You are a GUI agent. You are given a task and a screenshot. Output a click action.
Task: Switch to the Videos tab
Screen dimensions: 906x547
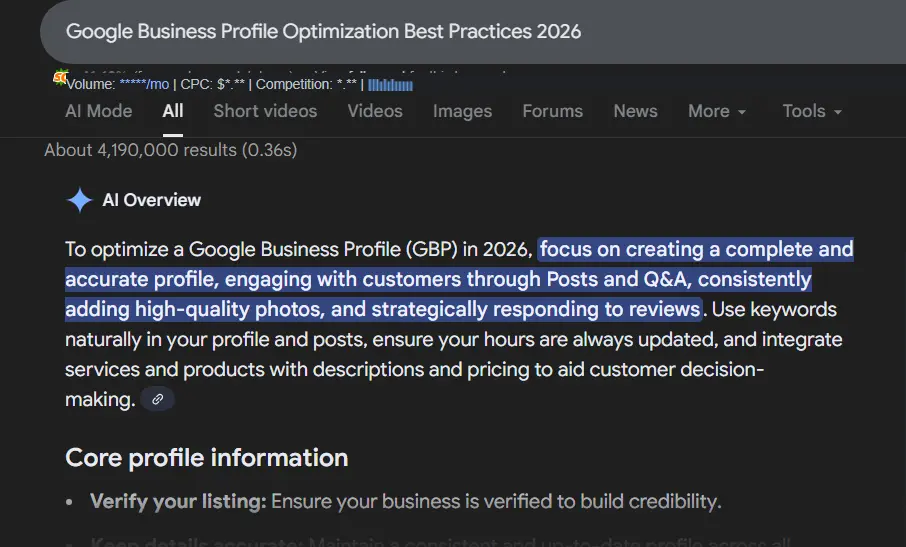point(375,111)
